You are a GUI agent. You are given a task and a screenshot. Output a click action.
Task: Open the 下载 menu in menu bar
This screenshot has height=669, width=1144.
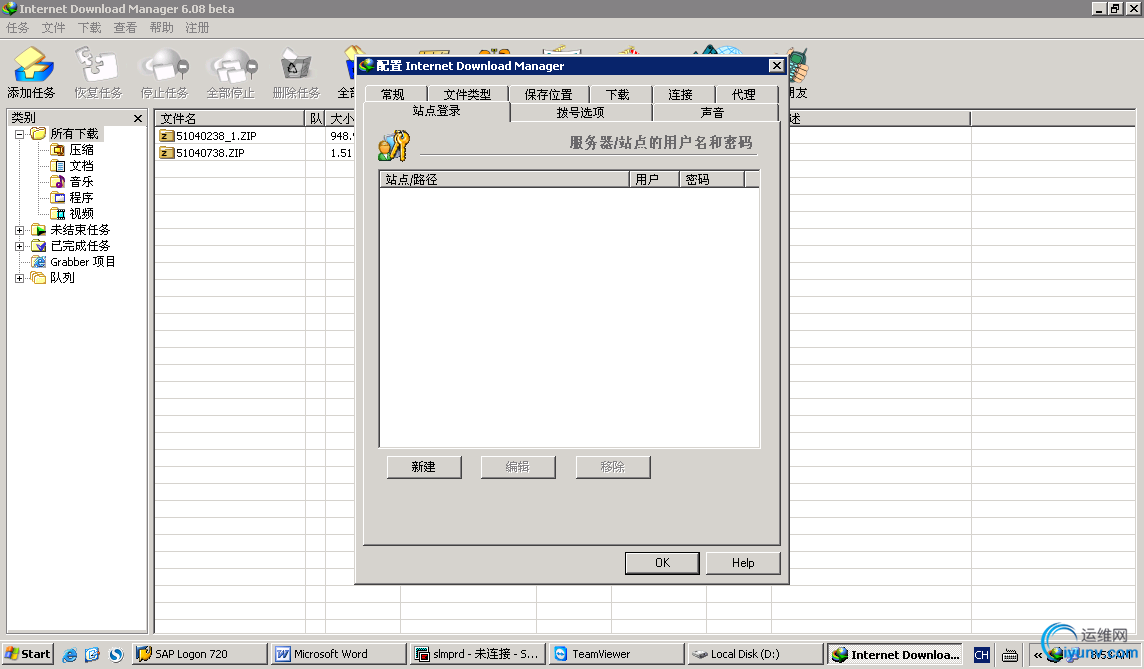click(89, 28)
